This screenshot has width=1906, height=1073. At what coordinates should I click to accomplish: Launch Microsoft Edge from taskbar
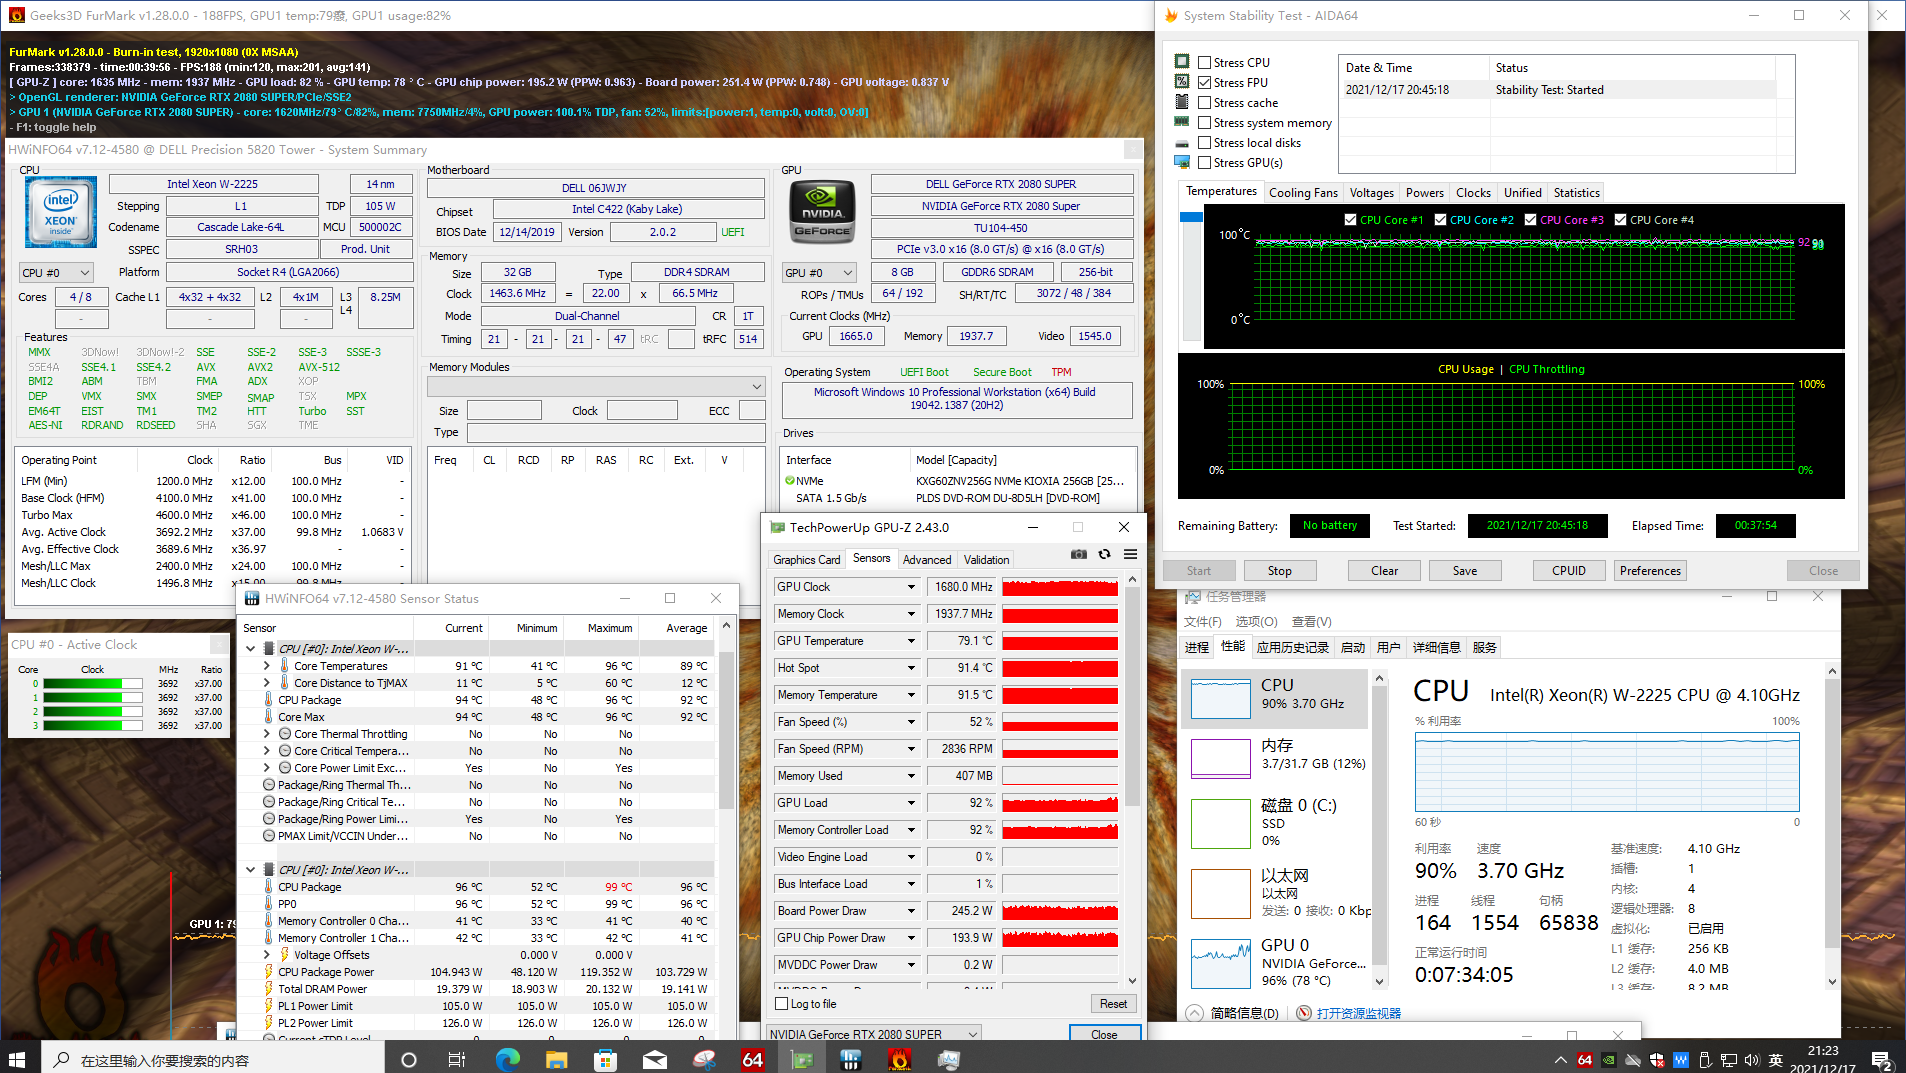(x=507, y=1060)
